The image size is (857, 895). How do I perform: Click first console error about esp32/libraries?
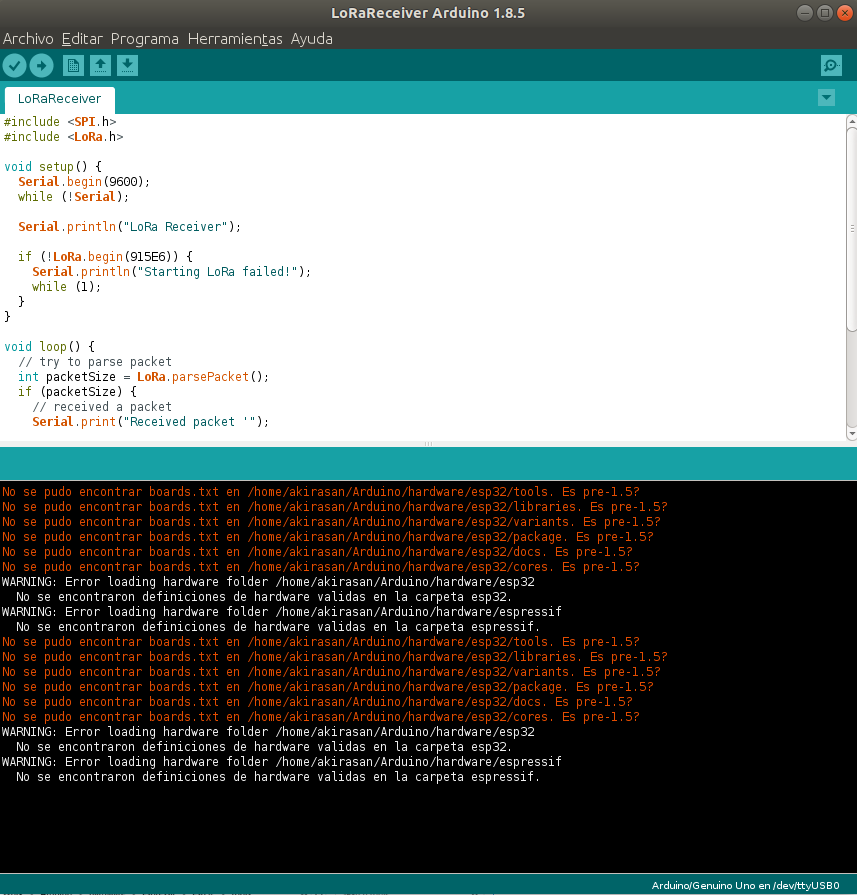[335, 507]
